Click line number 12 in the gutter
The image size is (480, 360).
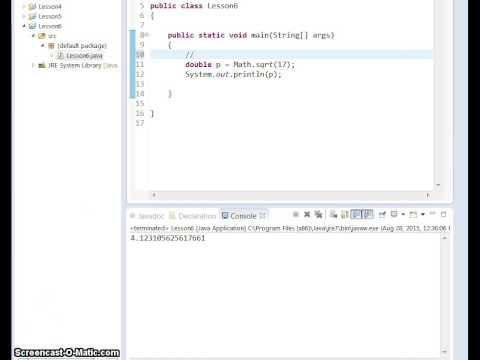coord(140,74)
